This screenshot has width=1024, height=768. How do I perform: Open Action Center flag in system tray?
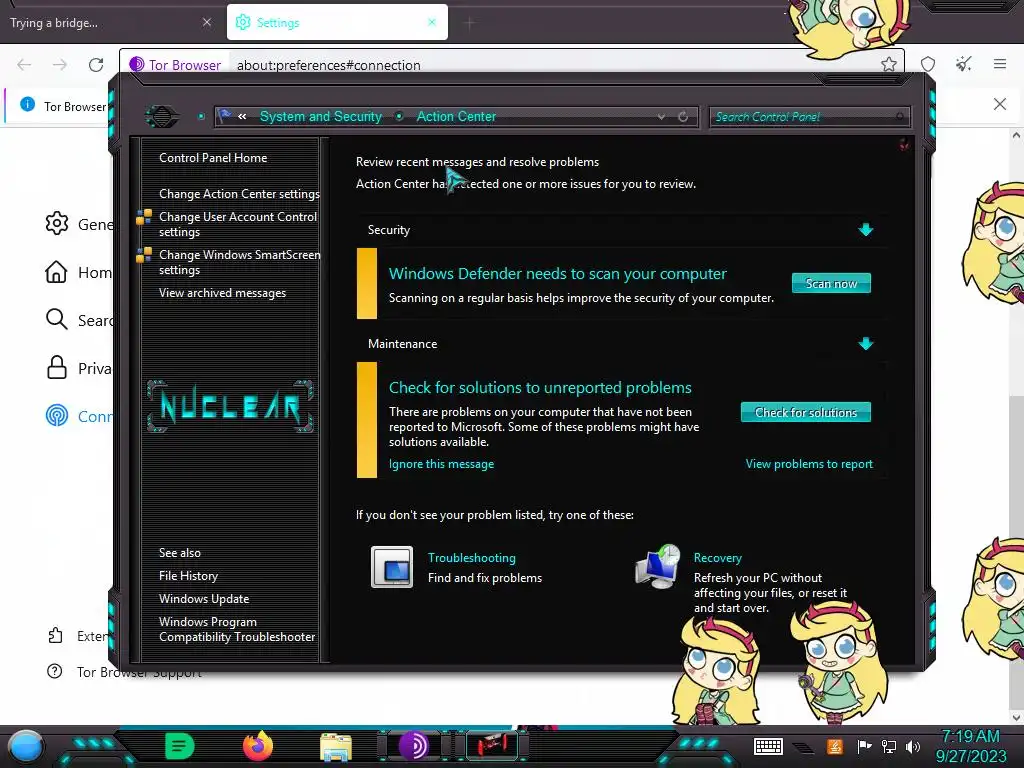(865, 746)
